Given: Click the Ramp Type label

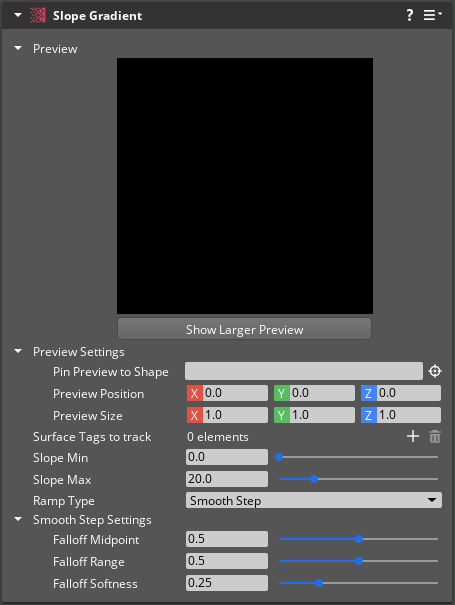Looking at the screenshot, I should (64, 501).
